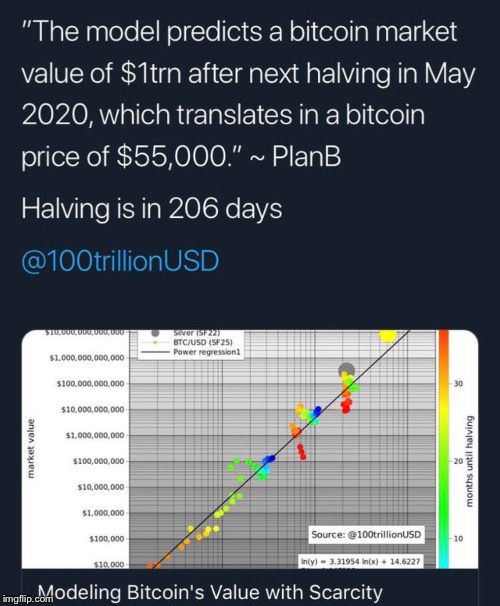Click the quoted tweet text about $55,000 price
This screenshot has height=606, width=500.
click(247, 95)
